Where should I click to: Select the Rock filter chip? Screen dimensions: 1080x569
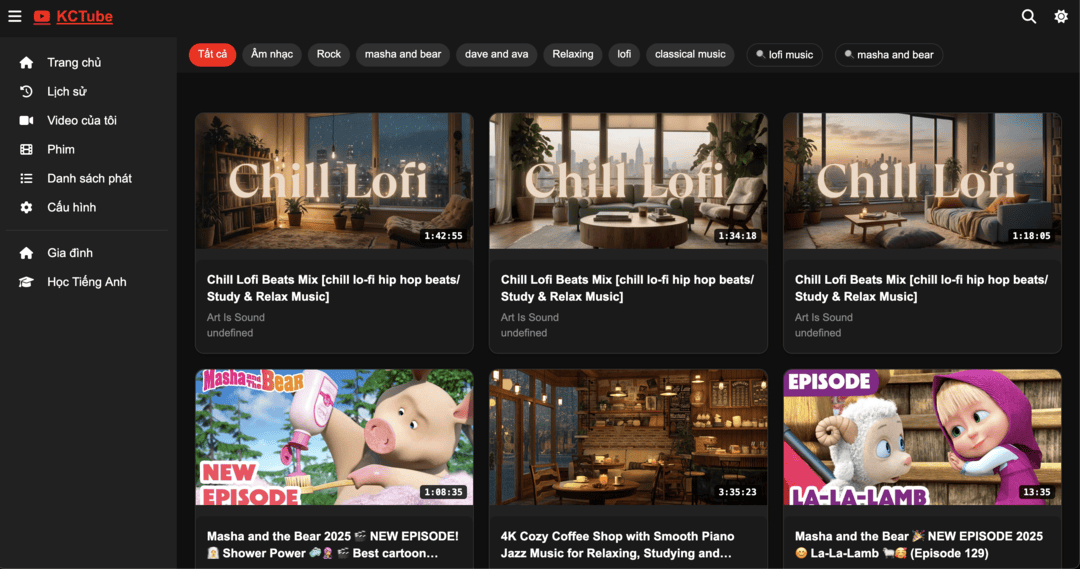pyautogui.click(x=329, y=54)
